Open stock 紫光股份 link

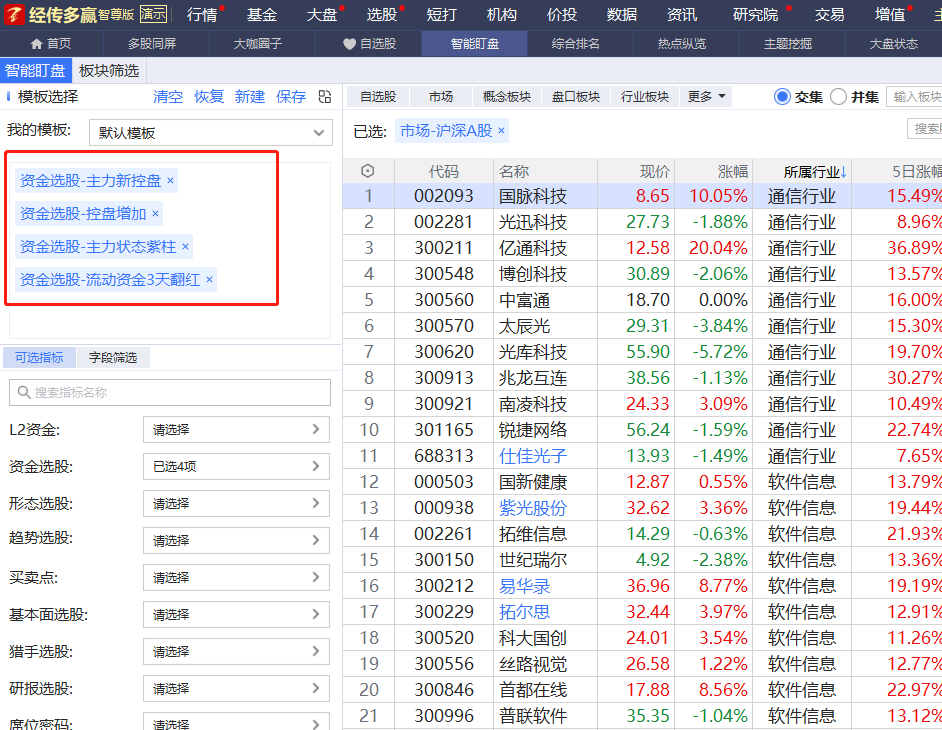pyautogui.click(x=533, y=508)
